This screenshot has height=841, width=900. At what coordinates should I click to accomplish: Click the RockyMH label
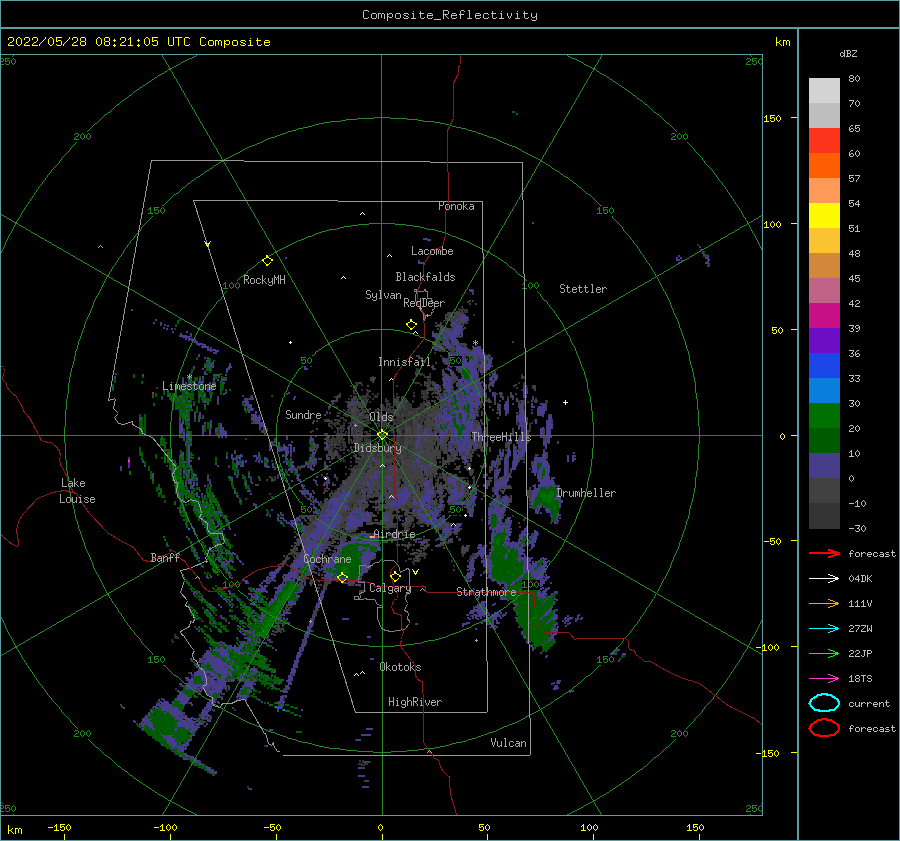pyautogui.click(x=264, y=280)
